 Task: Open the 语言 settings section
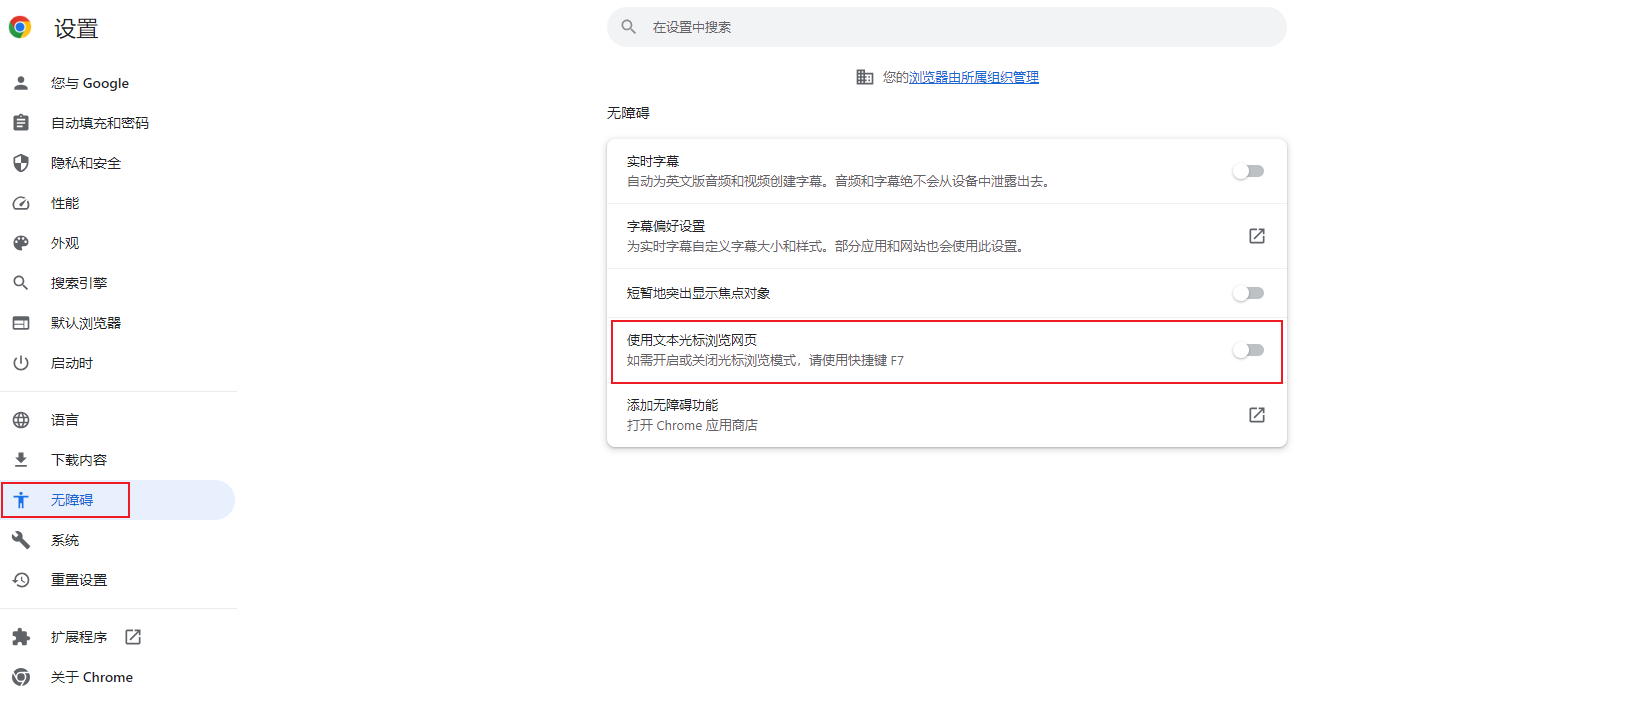(65, 420)
